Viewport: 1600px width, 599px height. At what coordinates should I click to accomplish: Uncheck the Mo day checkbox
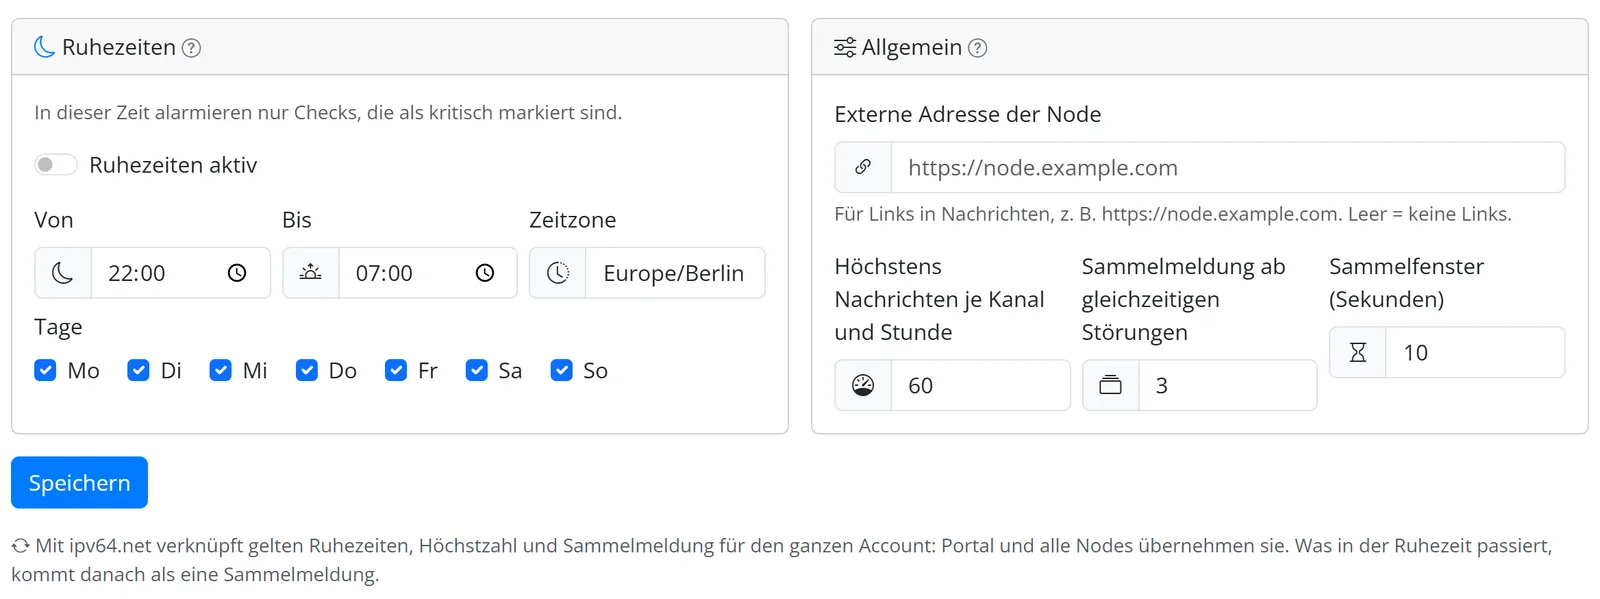45,370
